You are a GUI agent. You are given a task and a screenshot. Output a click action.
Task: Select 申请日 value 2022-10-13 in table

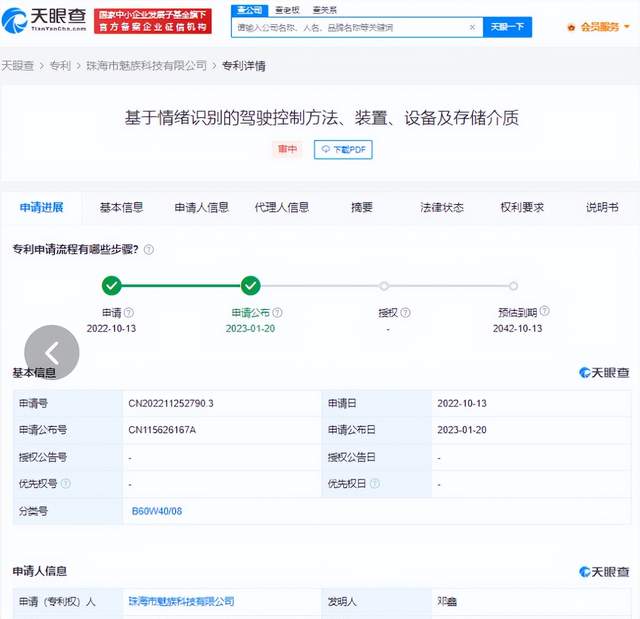462,404
